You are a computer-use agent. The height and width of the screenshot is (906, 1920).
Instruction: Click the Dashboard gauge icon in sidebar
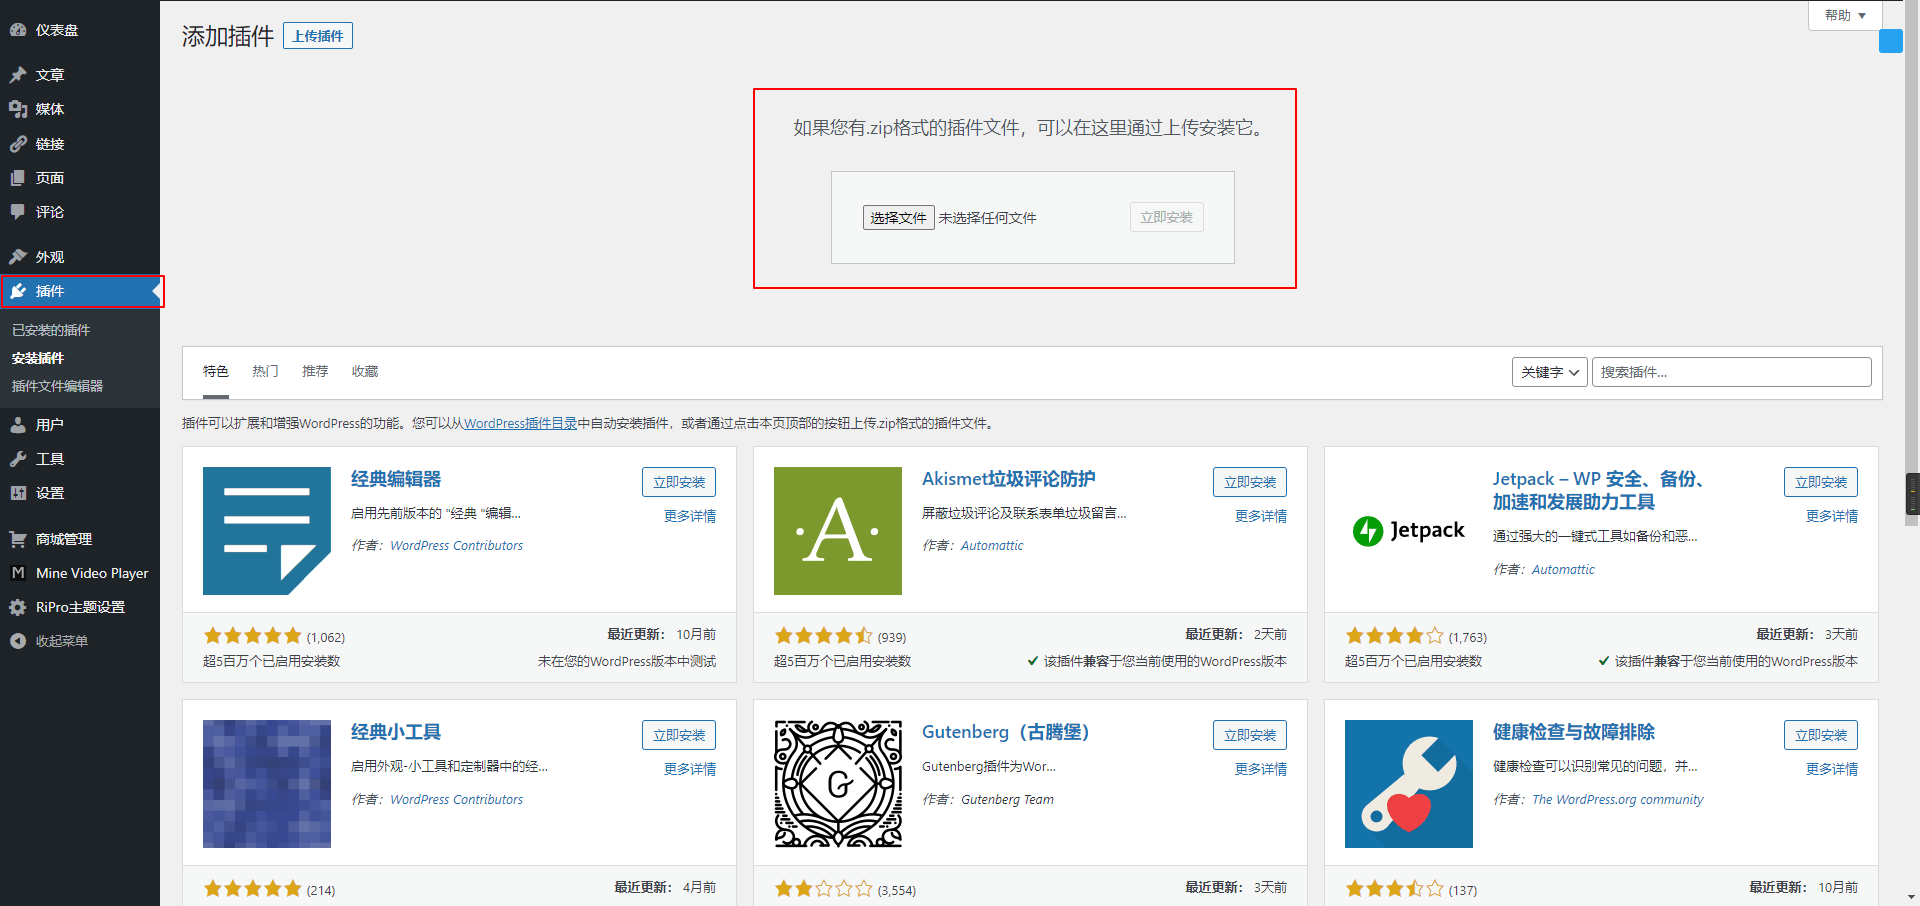pos(18,30)
